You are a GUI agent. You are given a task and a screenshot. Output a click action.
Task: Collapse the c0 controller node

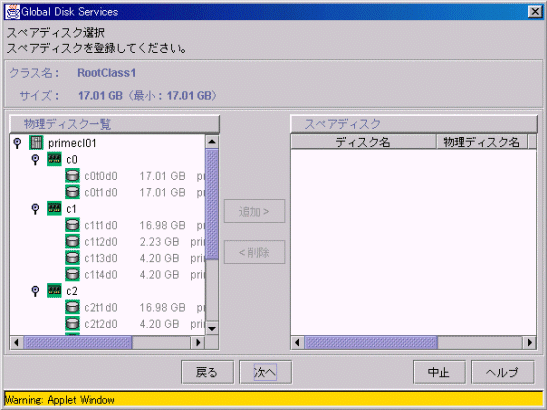tap(35, 159)
